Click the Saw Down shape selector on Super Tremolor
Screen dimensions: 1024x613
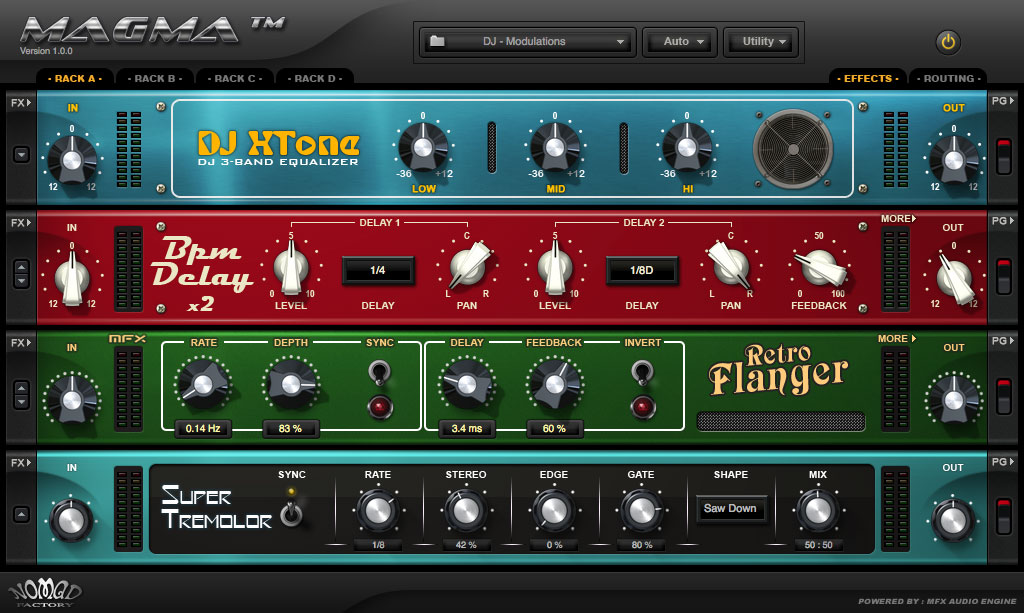[730, 508]
